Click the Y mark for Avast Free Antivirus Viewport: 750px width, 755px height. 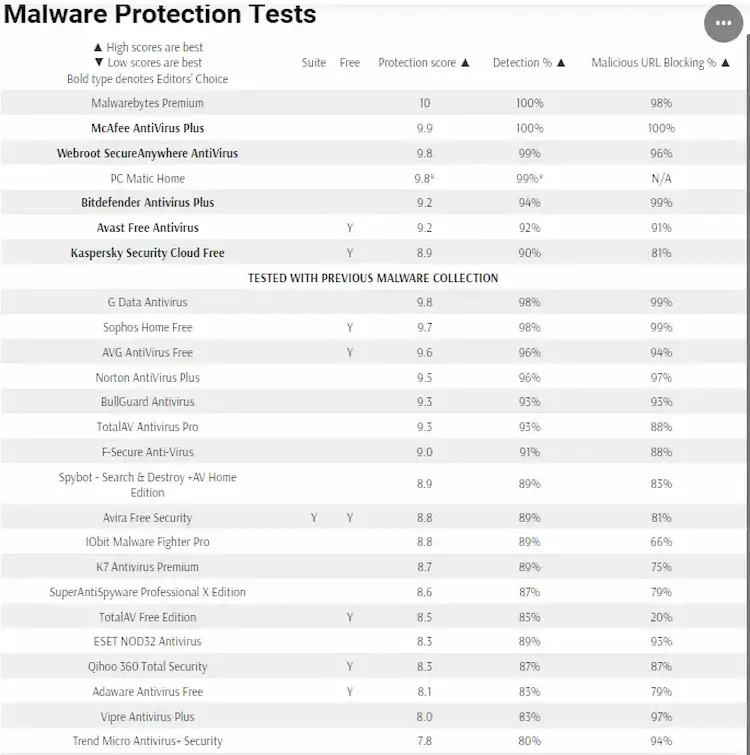350,228
